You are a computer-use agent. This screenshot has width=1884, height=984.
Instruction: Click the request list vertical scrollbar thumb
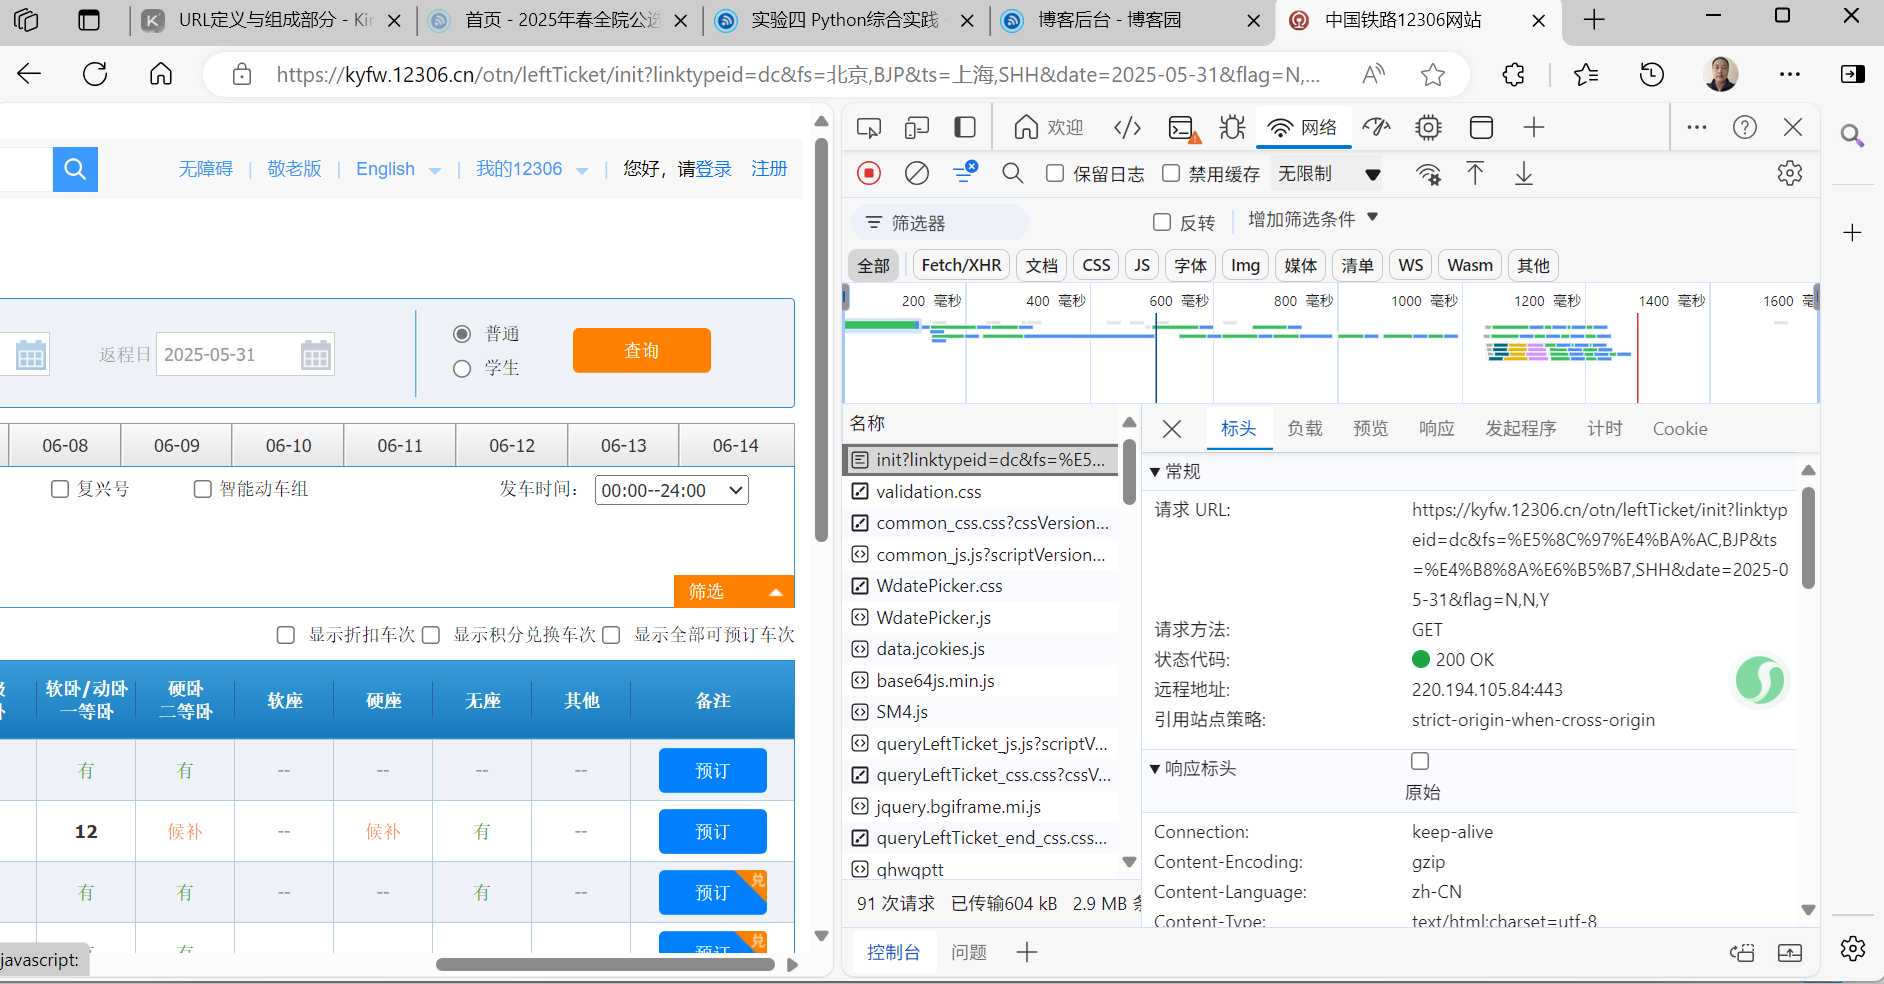pyautogui.click(x=1129, y=472)
